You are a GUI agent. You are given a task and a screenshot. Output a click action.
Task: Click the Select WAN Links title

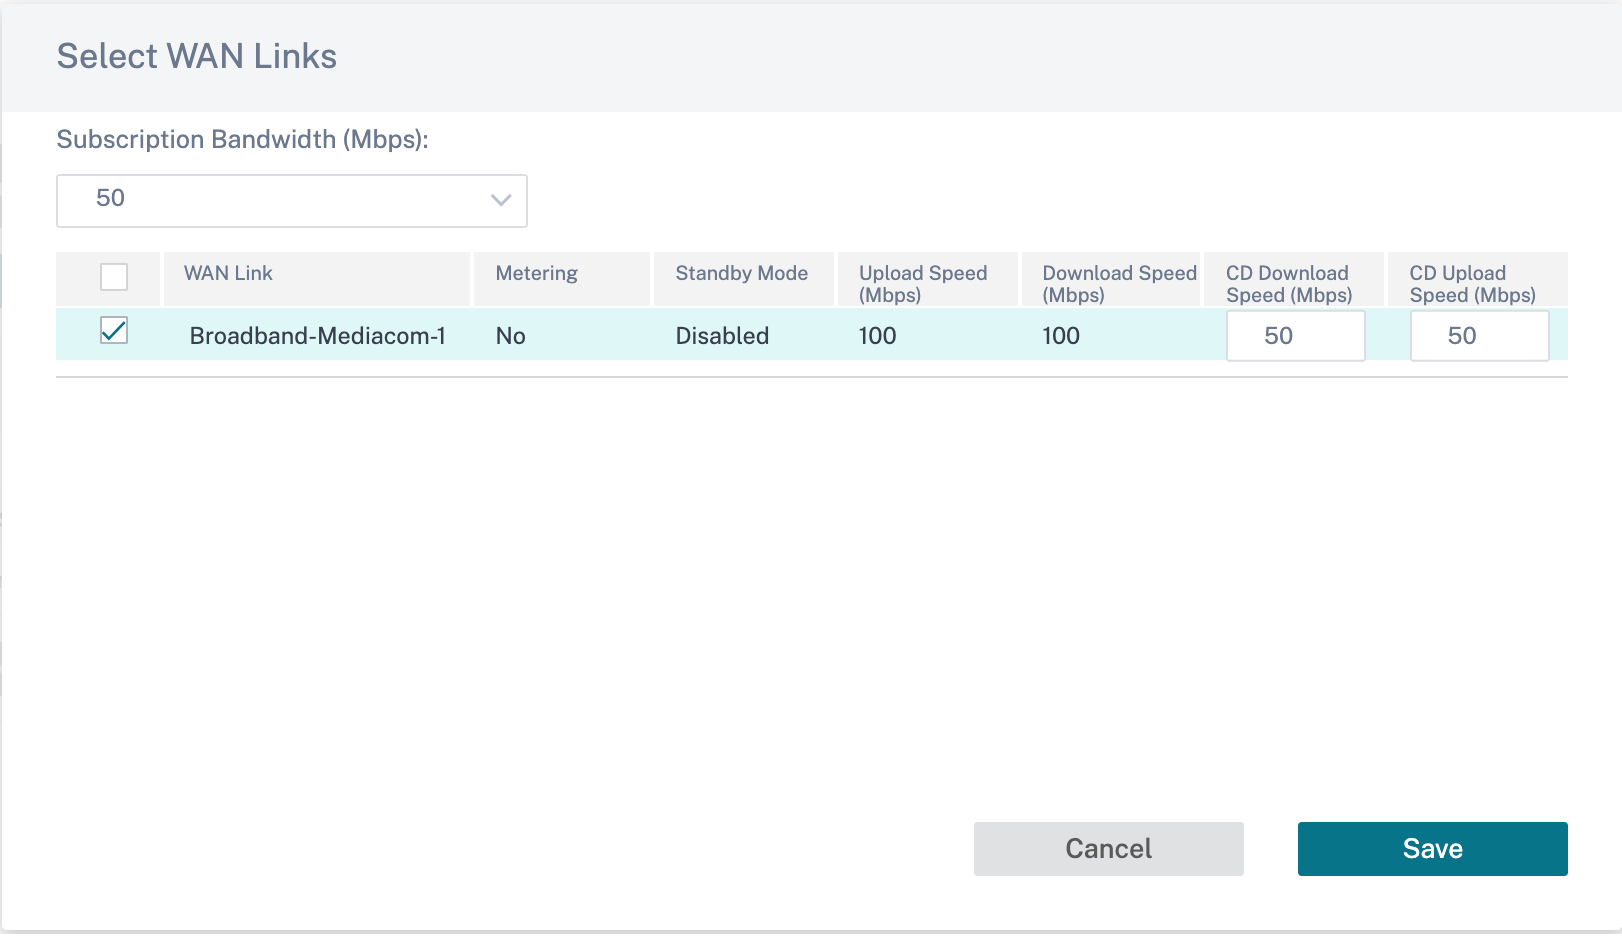click(196, 56)
